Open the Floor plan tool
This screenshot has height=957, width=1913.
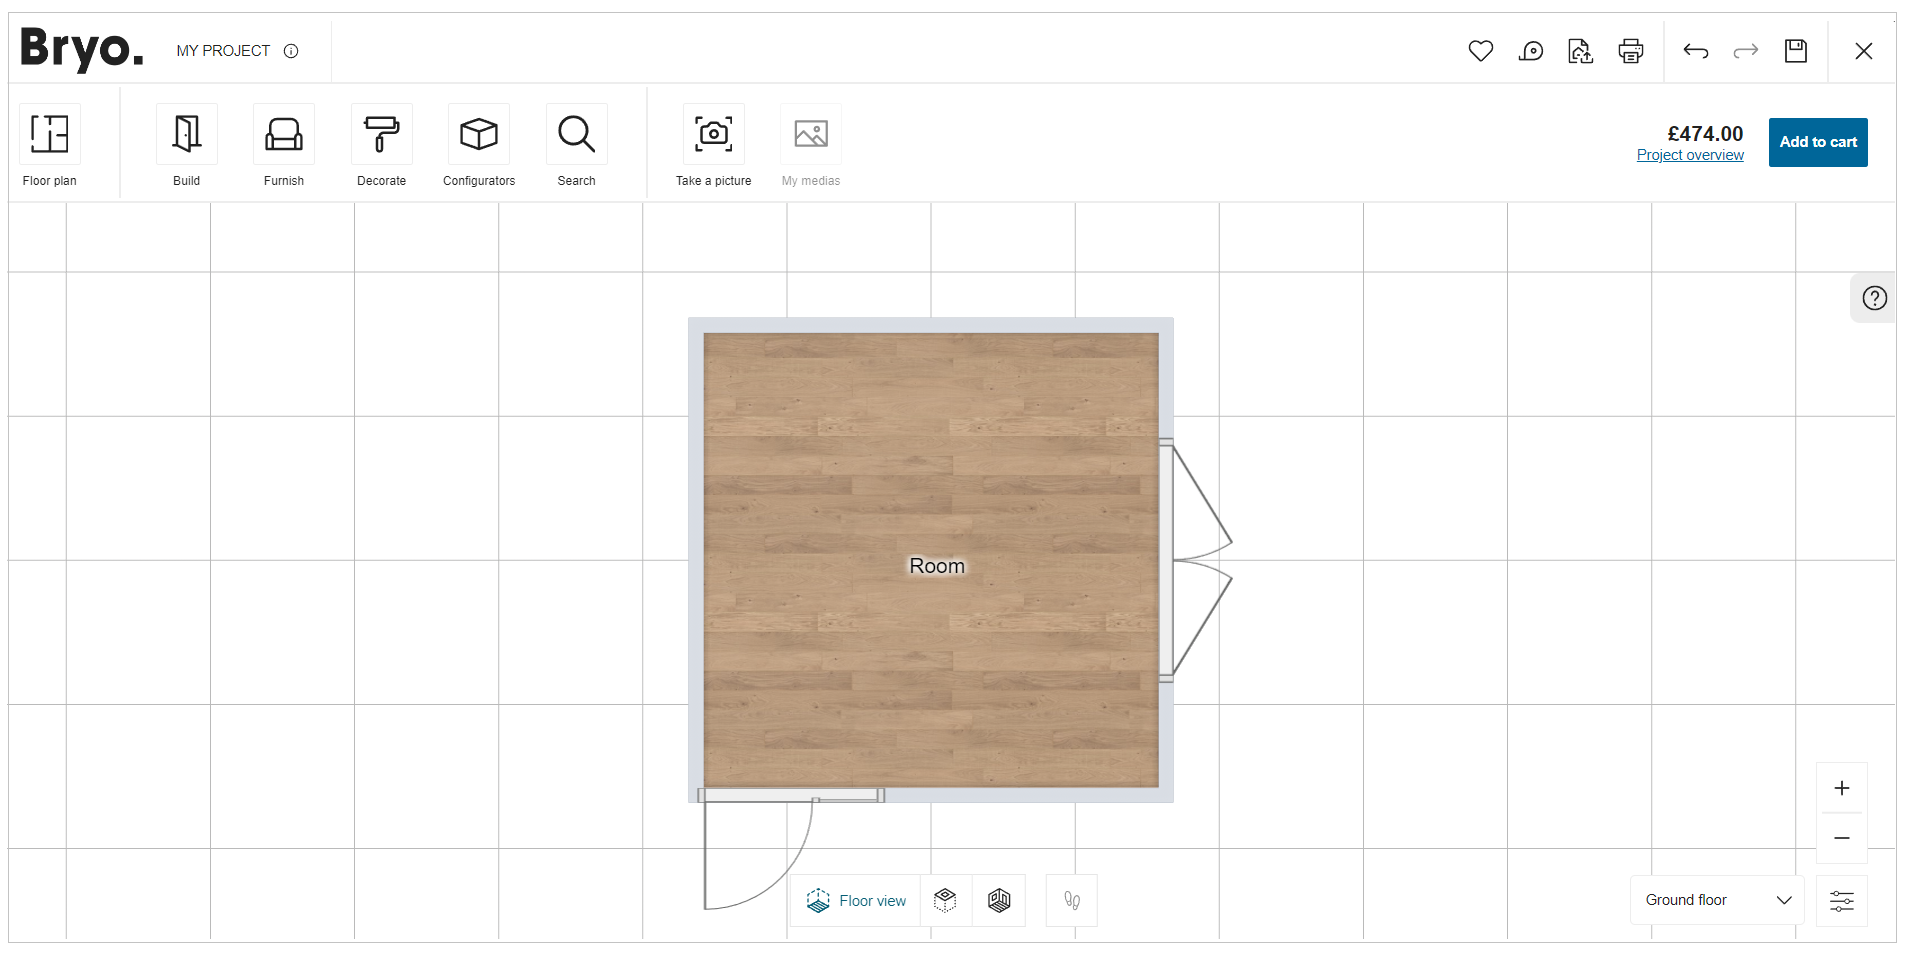click(49, 144)
